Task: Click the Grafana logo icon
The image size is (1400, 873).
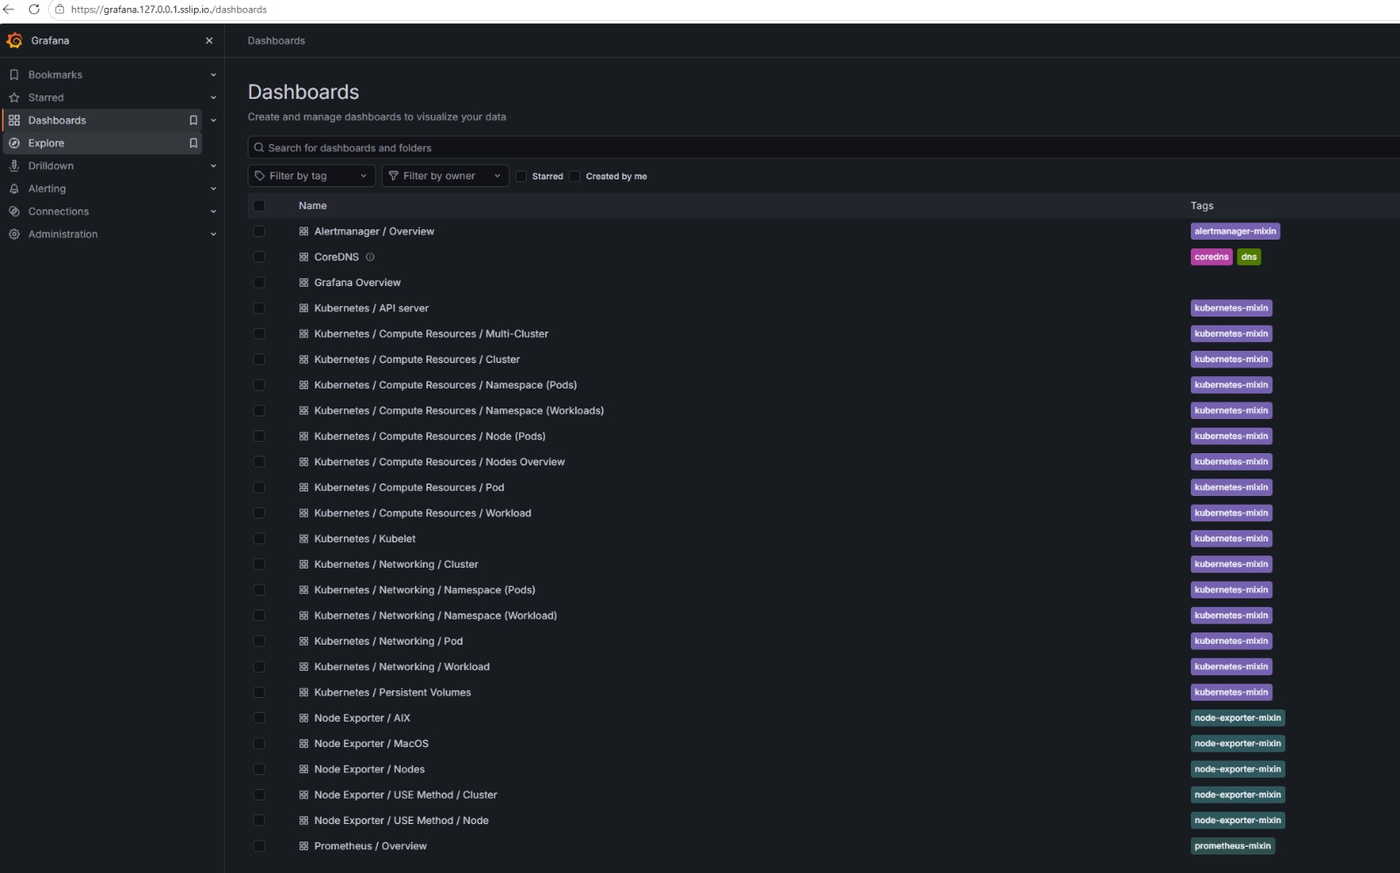Action: 14,41
